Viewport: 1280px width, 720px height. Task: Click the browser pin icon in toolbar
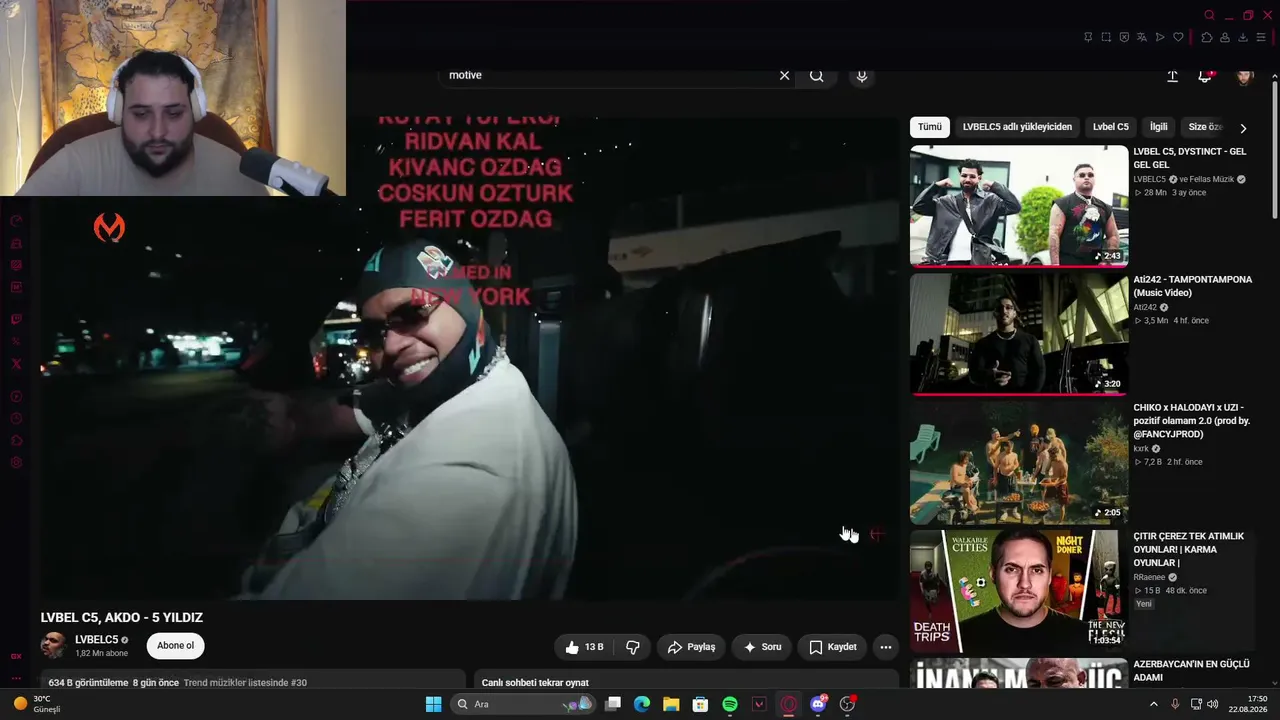[x=1088, y=37]
